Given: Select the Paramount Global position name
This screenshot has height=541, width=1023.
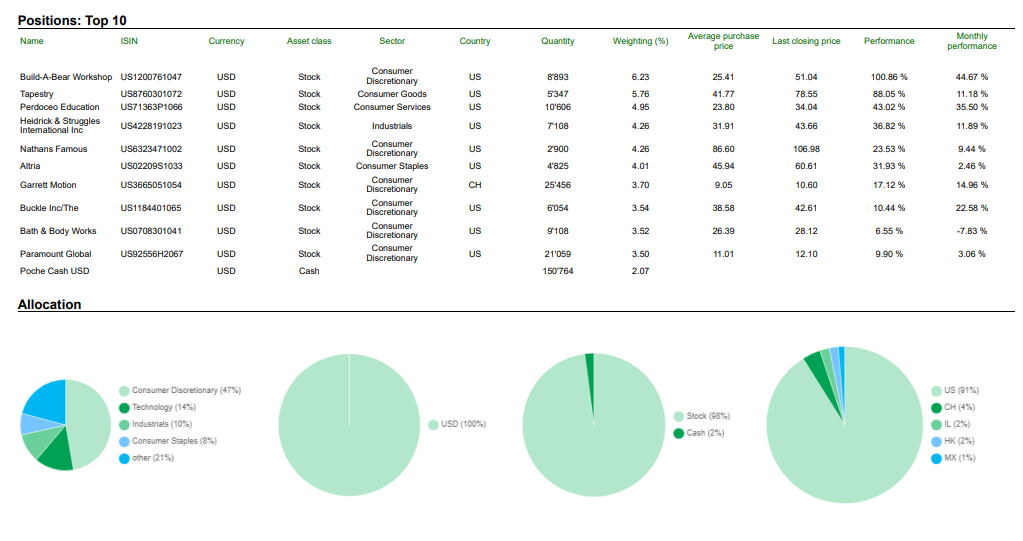Looking at the screenshot, I should 55,254.
